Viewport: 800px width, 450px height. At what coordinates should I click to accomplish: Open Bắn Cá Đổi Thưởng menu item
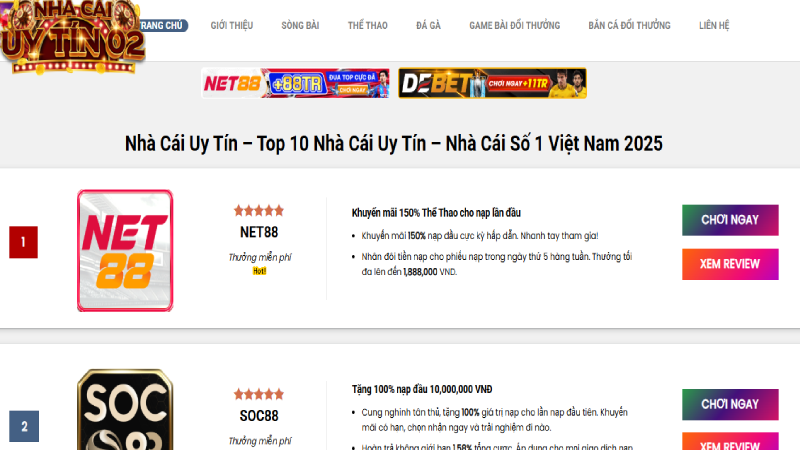pos(629,26)
